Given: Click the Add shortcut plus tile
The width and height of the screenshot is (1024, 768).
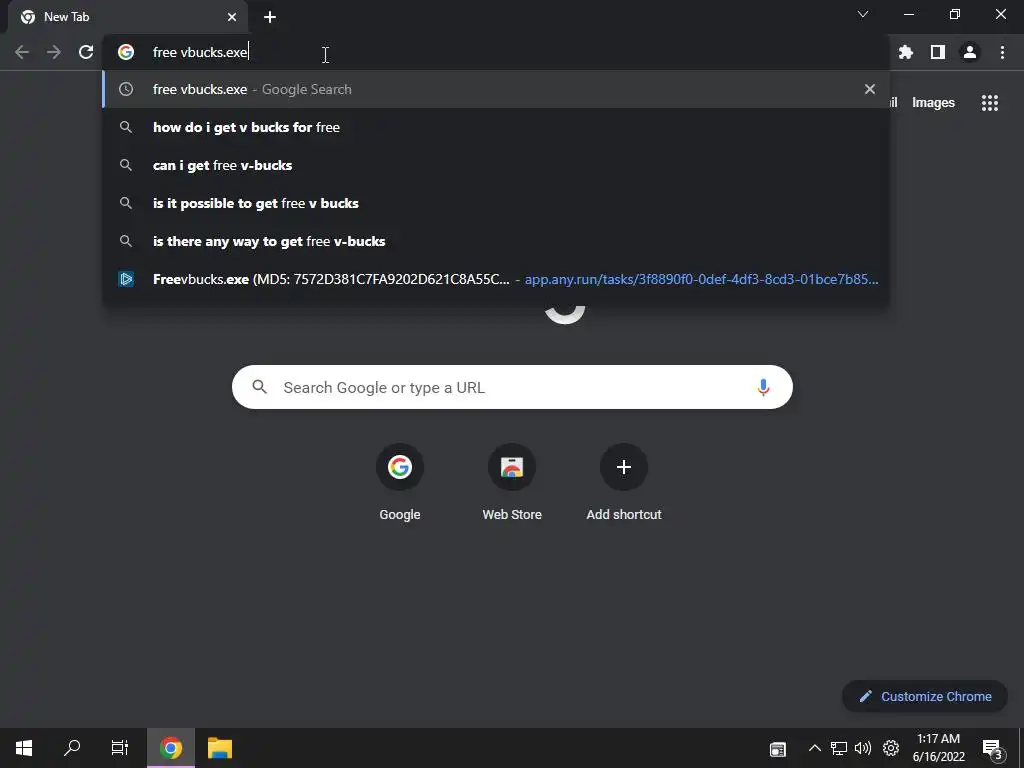Looking at the screenshot, I should click(x=624, y=483).
